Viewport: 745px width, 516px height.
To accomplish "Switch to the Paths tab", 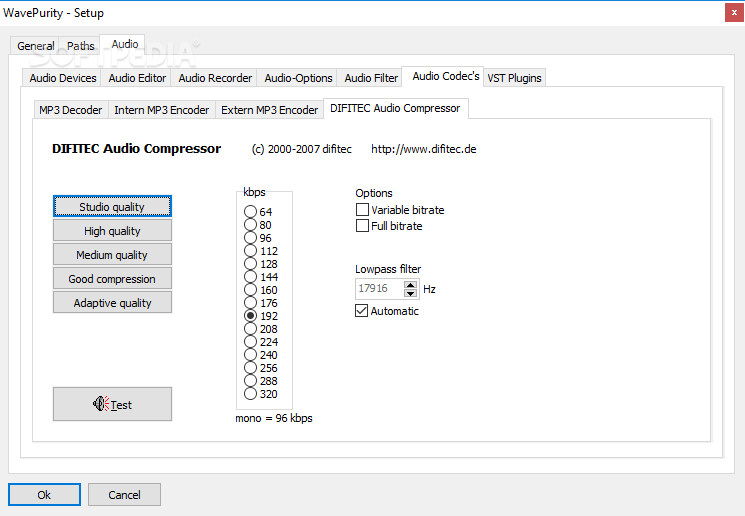I will (x=80, y=46).
